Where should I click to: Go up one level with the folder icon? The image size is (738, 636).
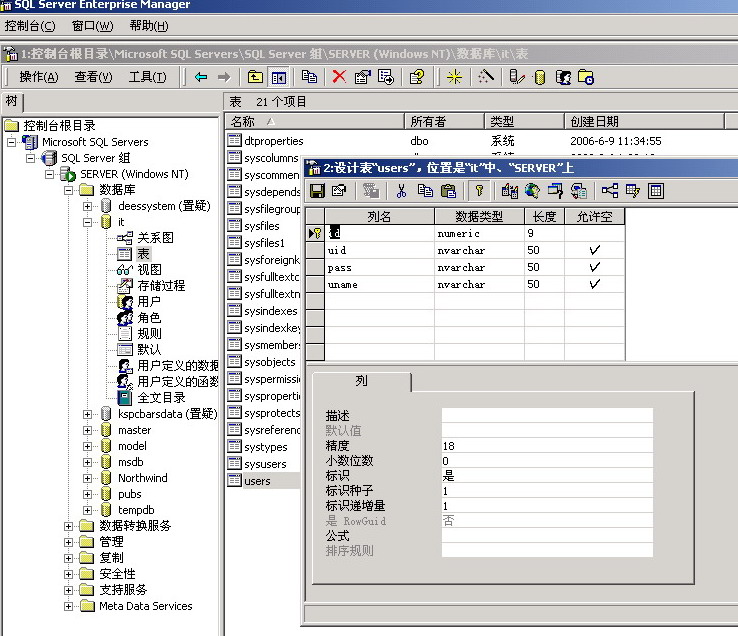(x=255, y=77)
